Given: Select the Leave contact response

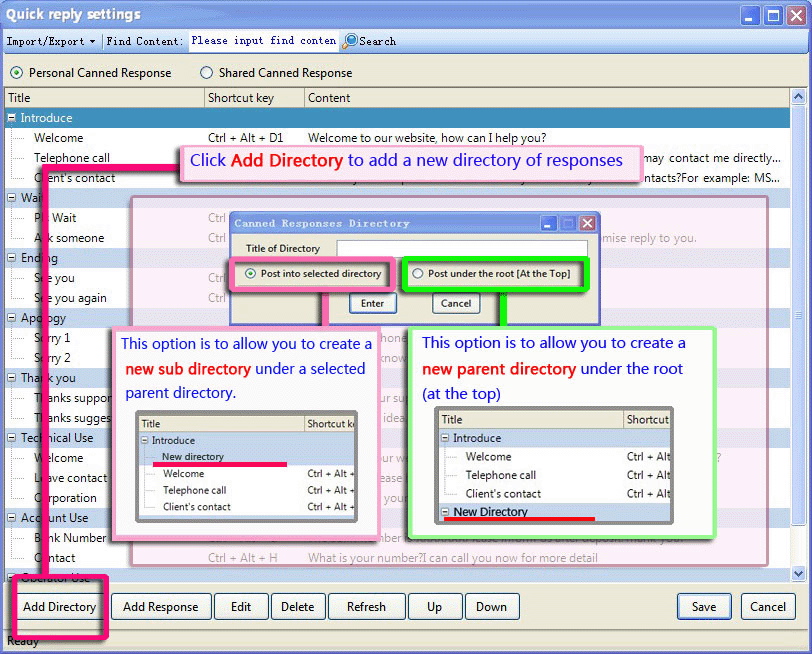Looking at the screenshot, I should [70, 478].
